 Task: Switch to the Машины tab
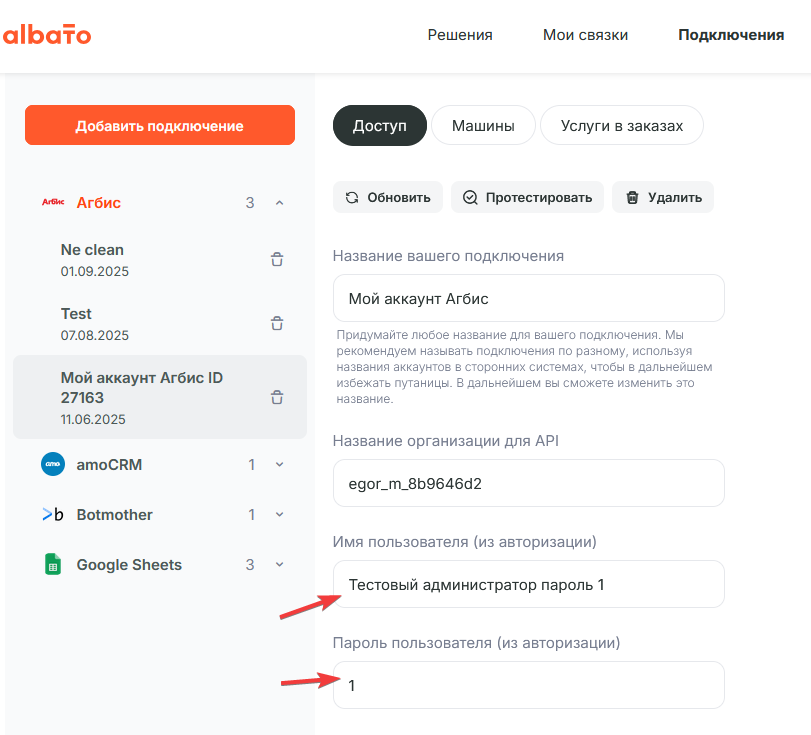click(483, 126)
